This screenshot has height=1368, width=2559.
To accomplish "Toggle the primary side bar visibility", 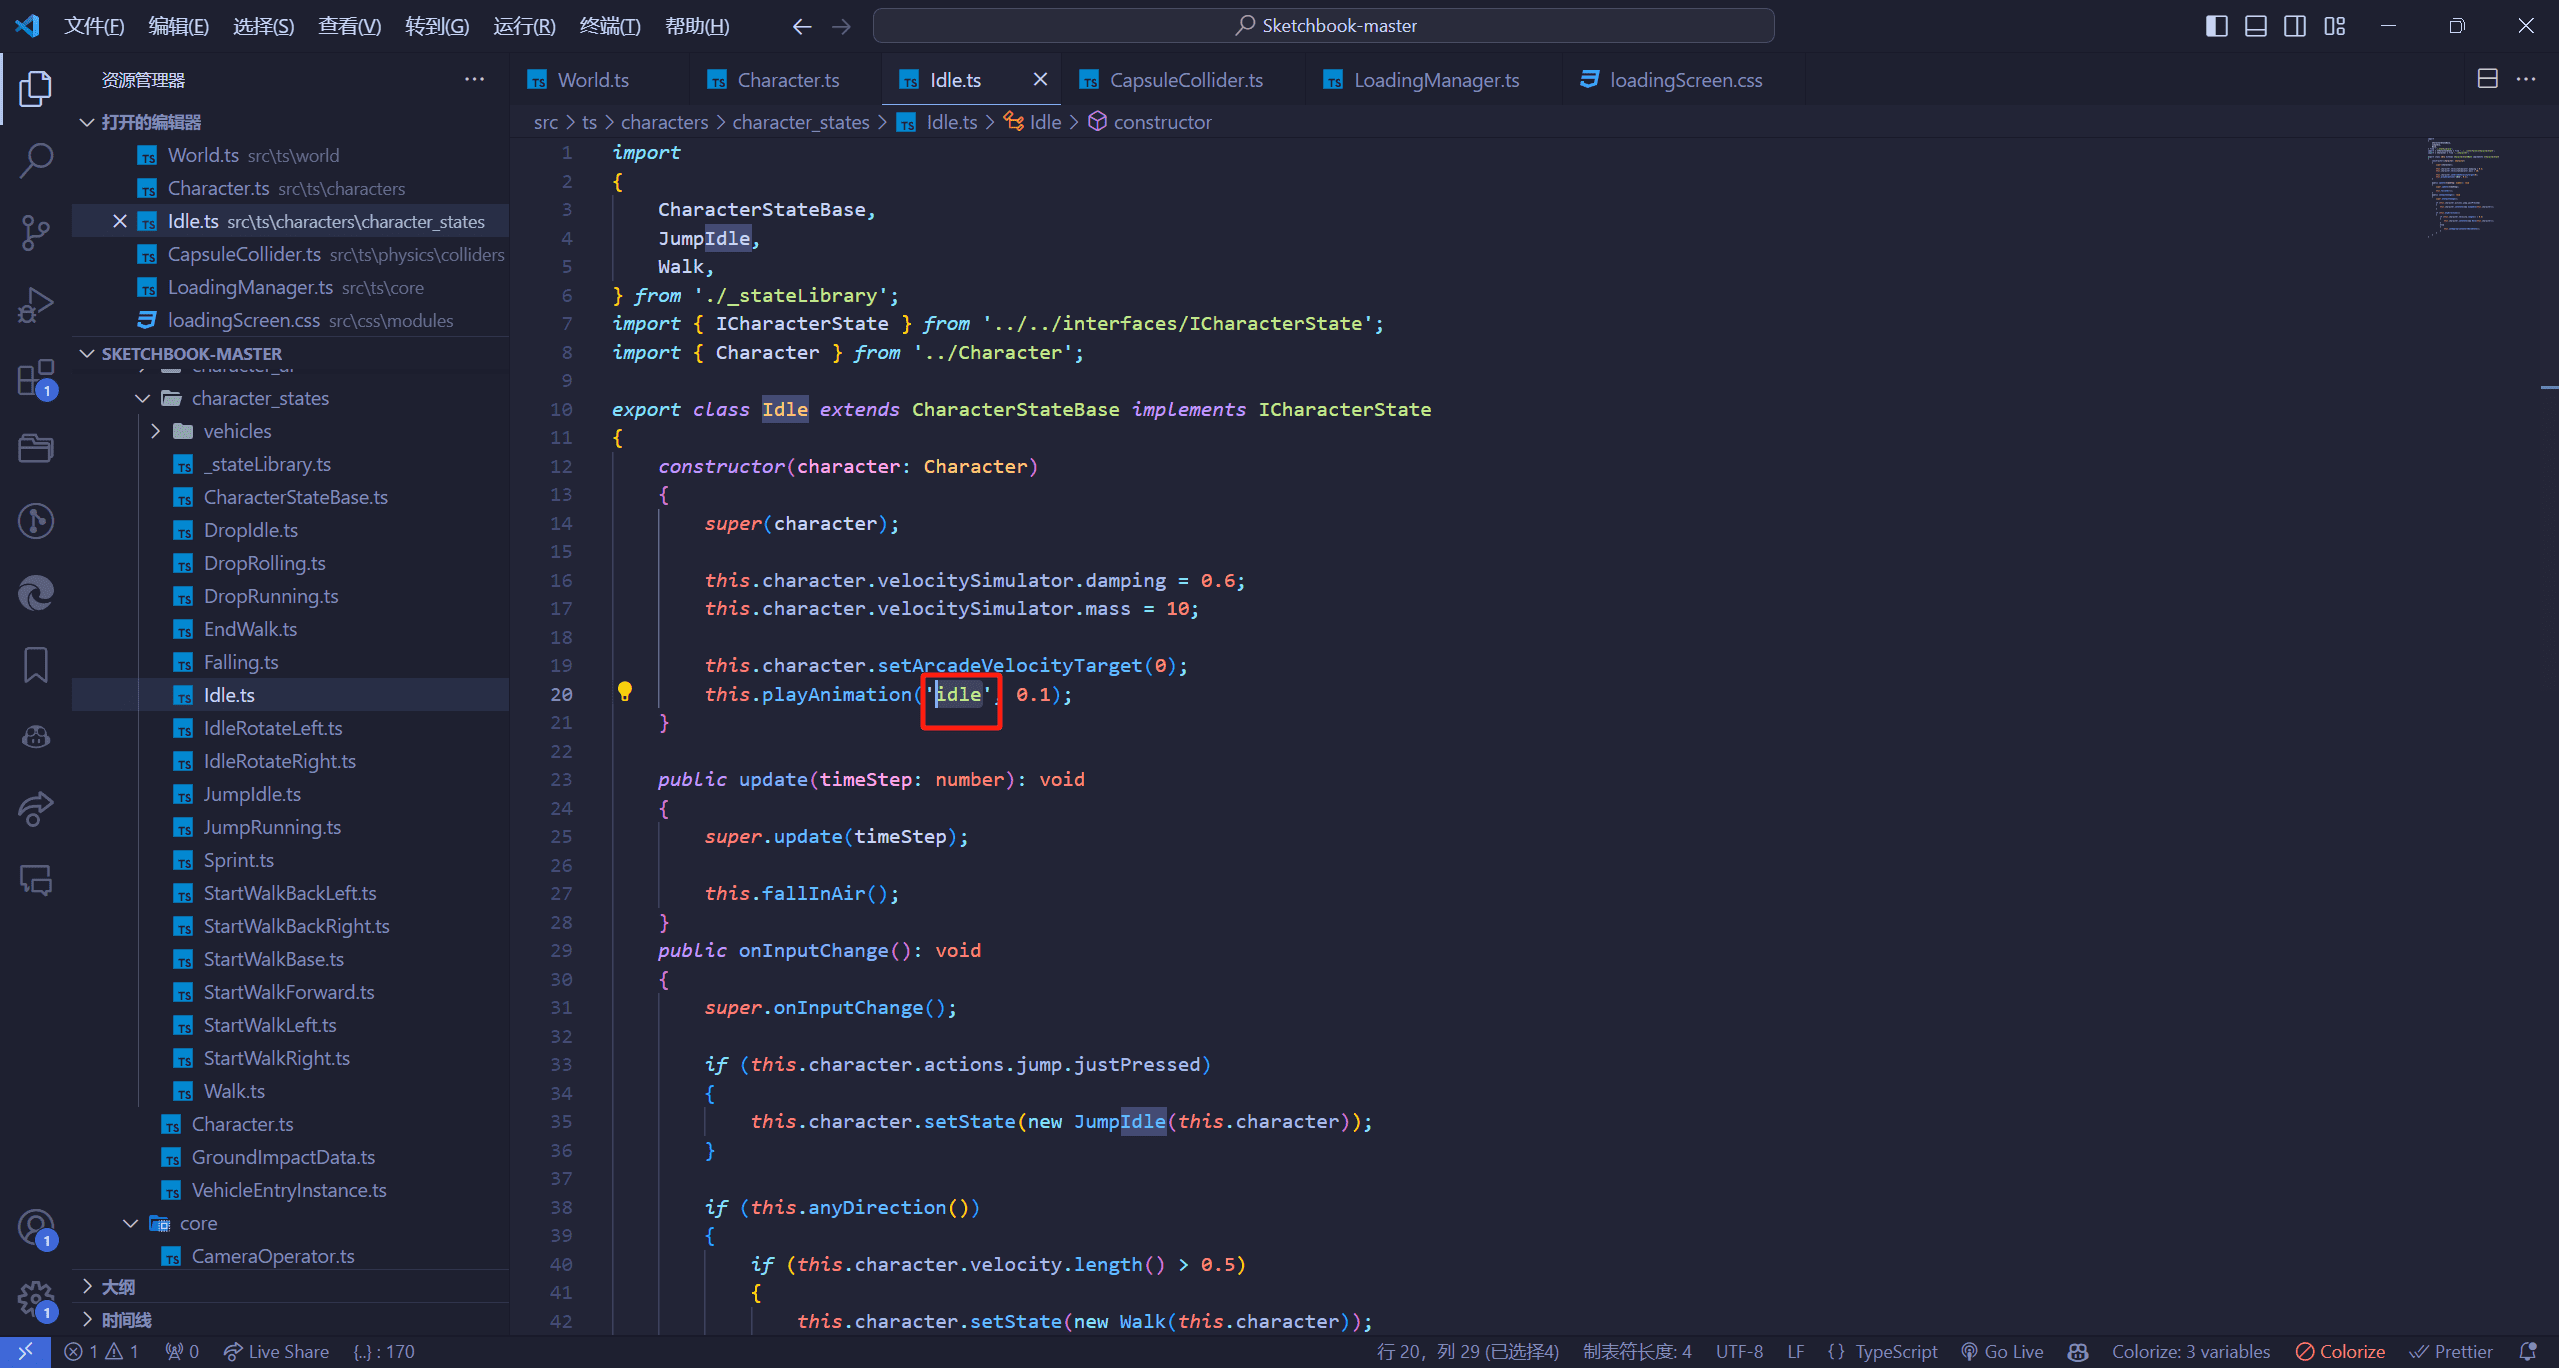I will point(2216,26).
